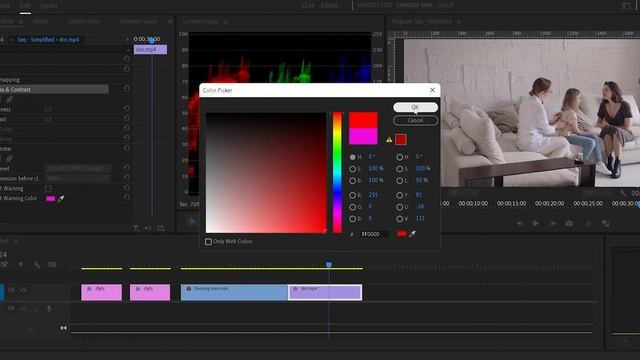
Task: Click the timeline playhead marker
Action: (329, 265)
